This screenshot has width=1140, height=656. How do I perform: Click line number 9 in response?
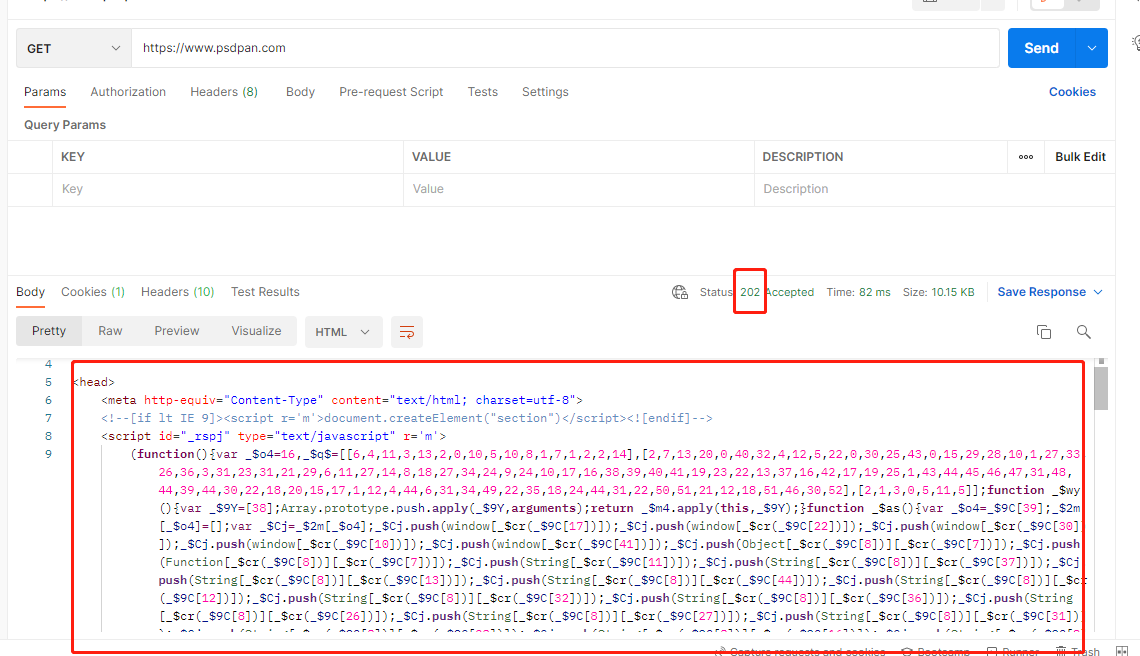(x=49, y=455)
